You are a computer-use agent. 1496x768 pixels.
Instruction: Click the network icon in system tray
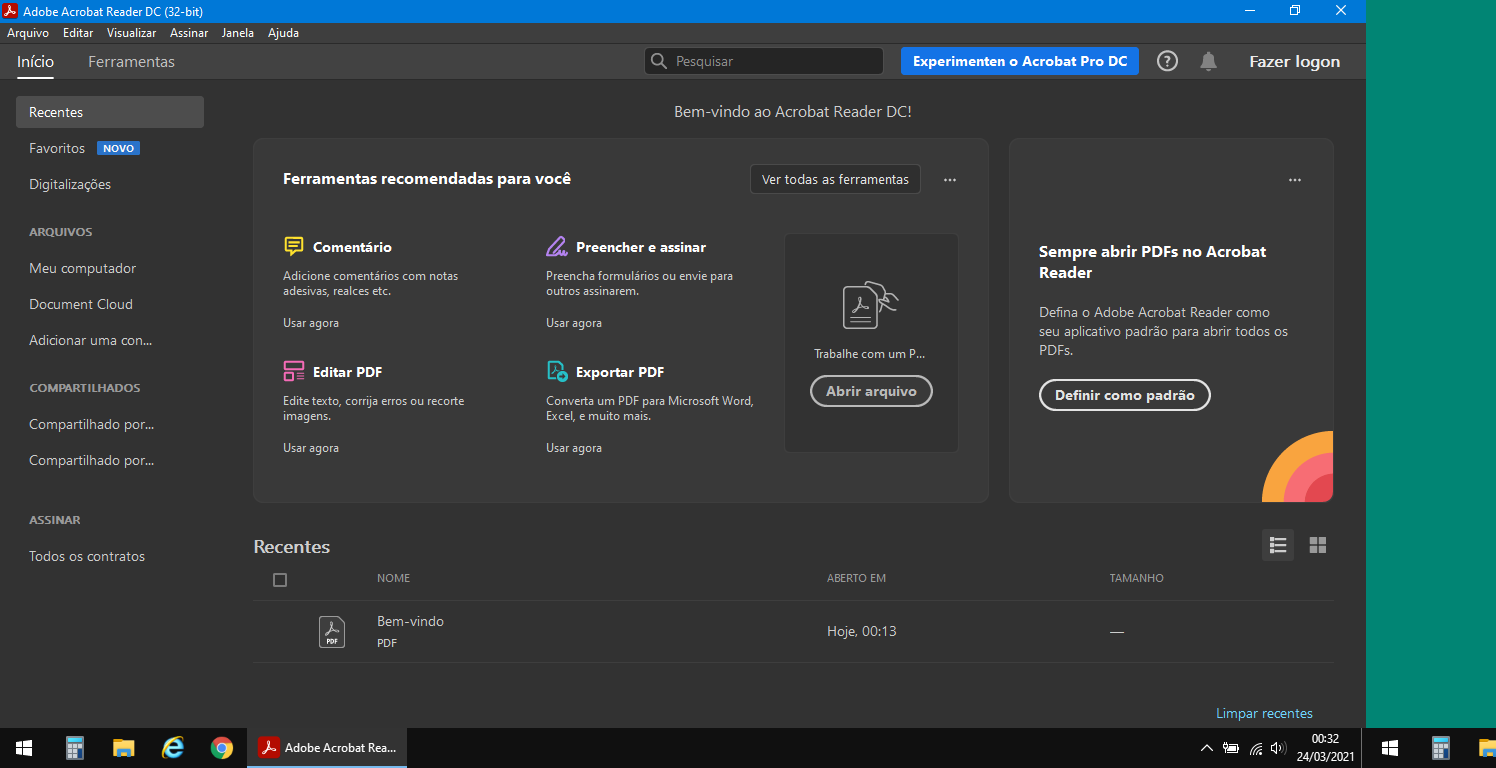[1255, 748]
